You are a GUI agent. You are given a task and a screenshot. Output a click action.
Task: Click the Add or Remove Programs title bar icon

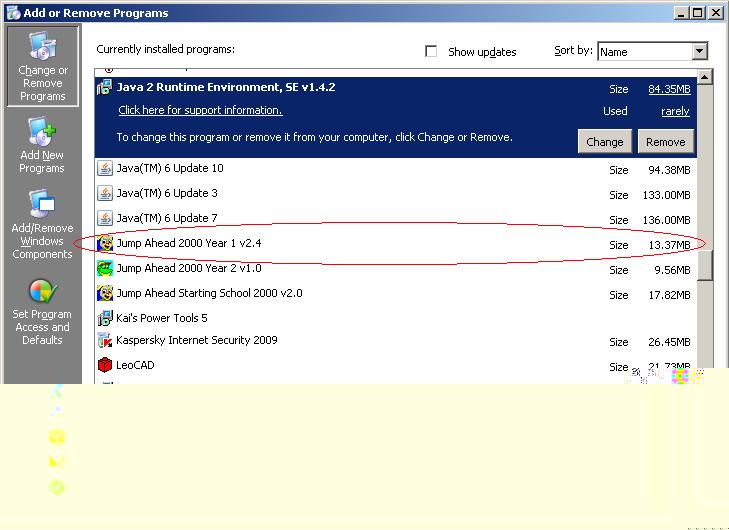[x=13, y=13]
